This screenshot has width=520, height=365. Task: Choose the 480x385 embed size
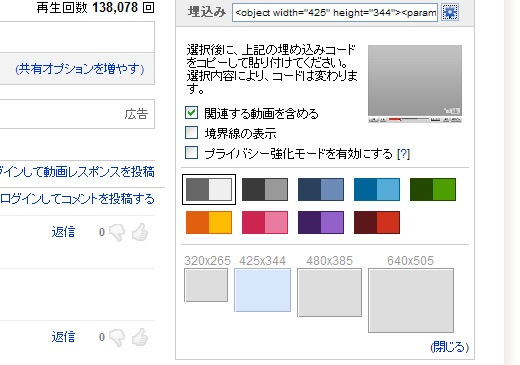[x=329, y=292]
